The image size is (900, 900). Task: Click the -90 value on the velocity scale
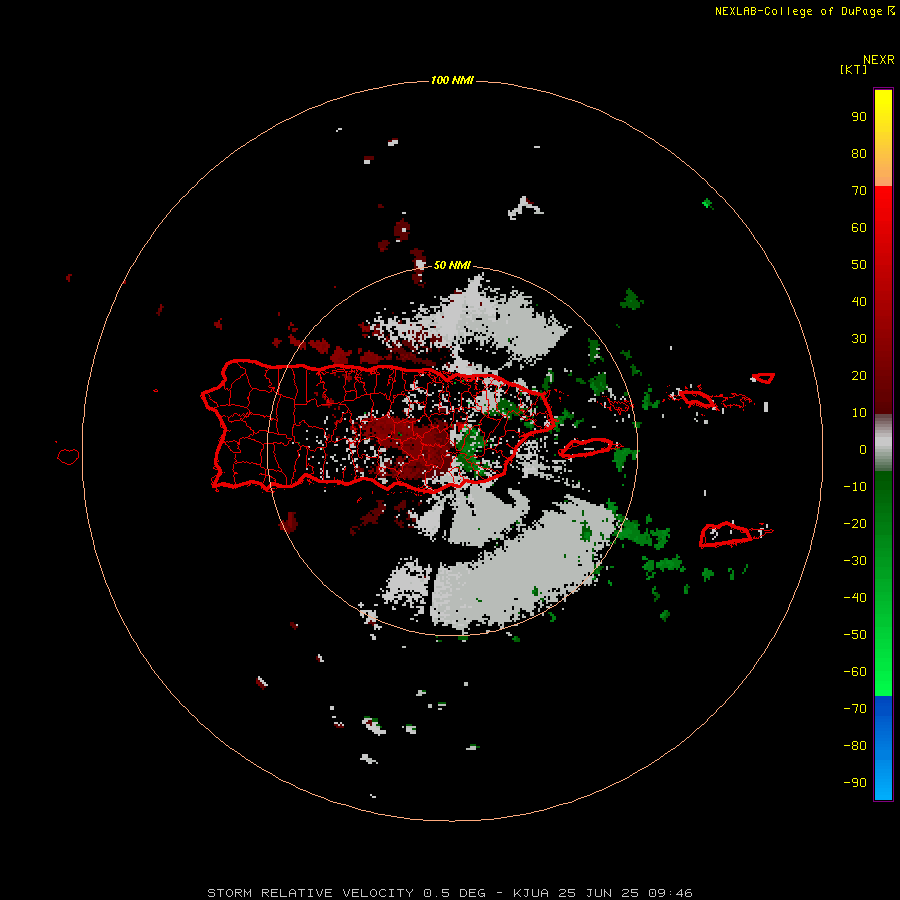click(x=855, y=783)
